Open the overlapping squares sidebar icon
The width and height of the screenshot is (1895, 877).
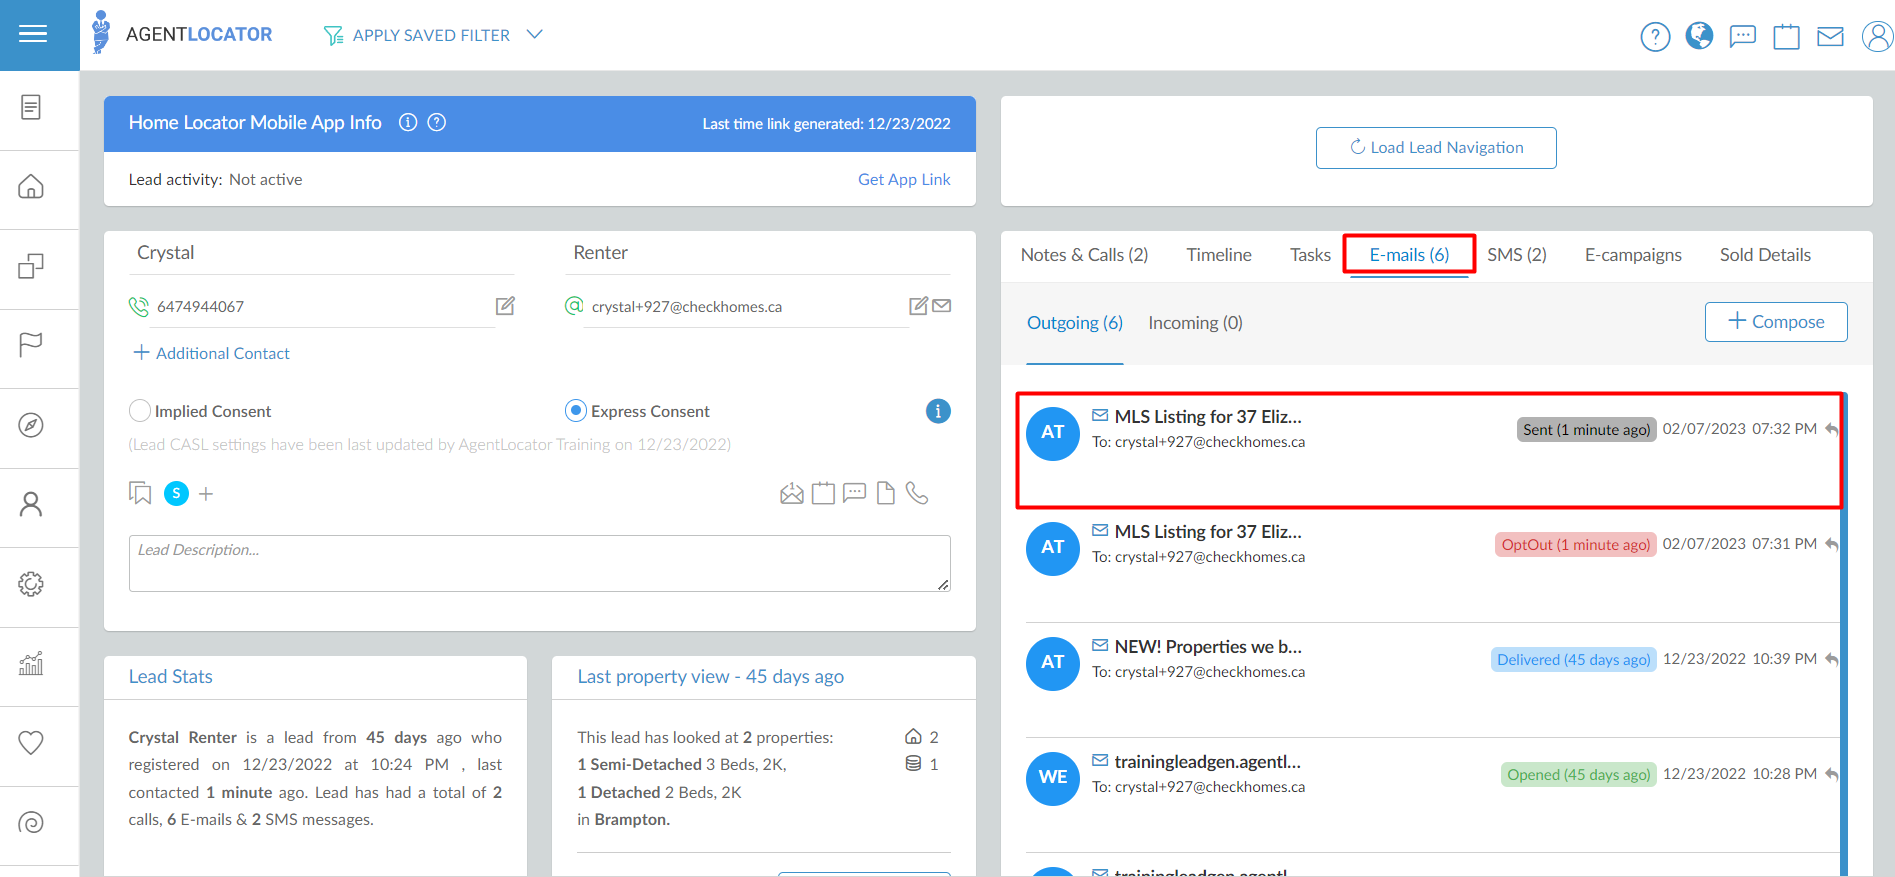(31, 266)
